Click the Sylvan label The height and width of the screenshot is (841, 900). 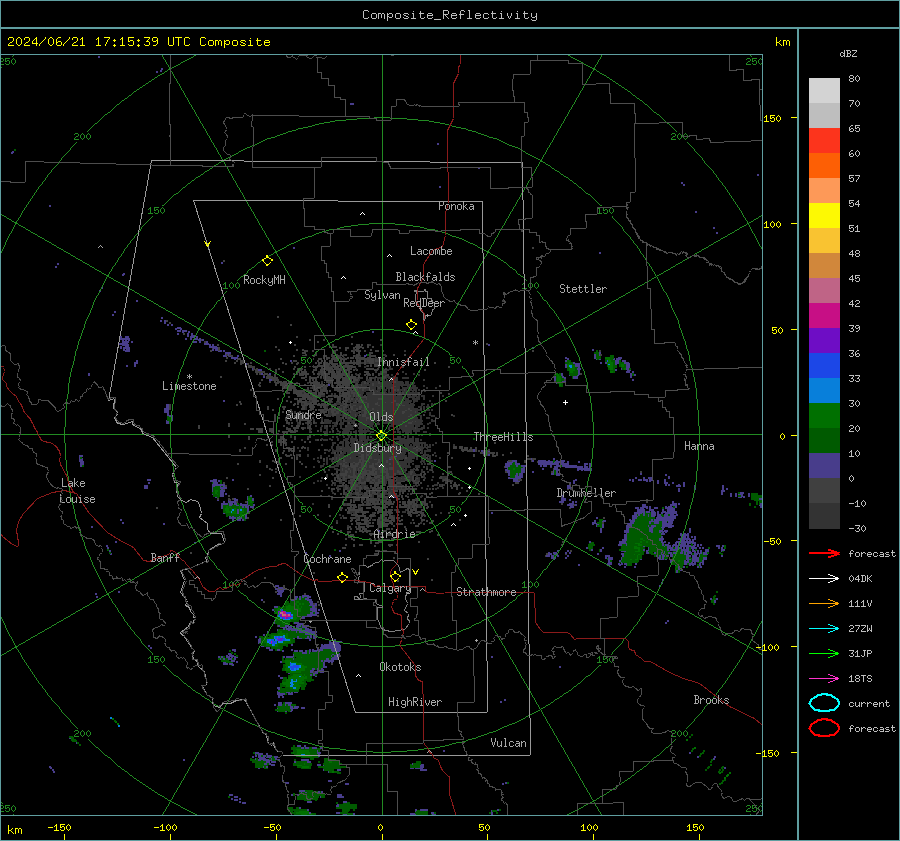pos(382,295)
